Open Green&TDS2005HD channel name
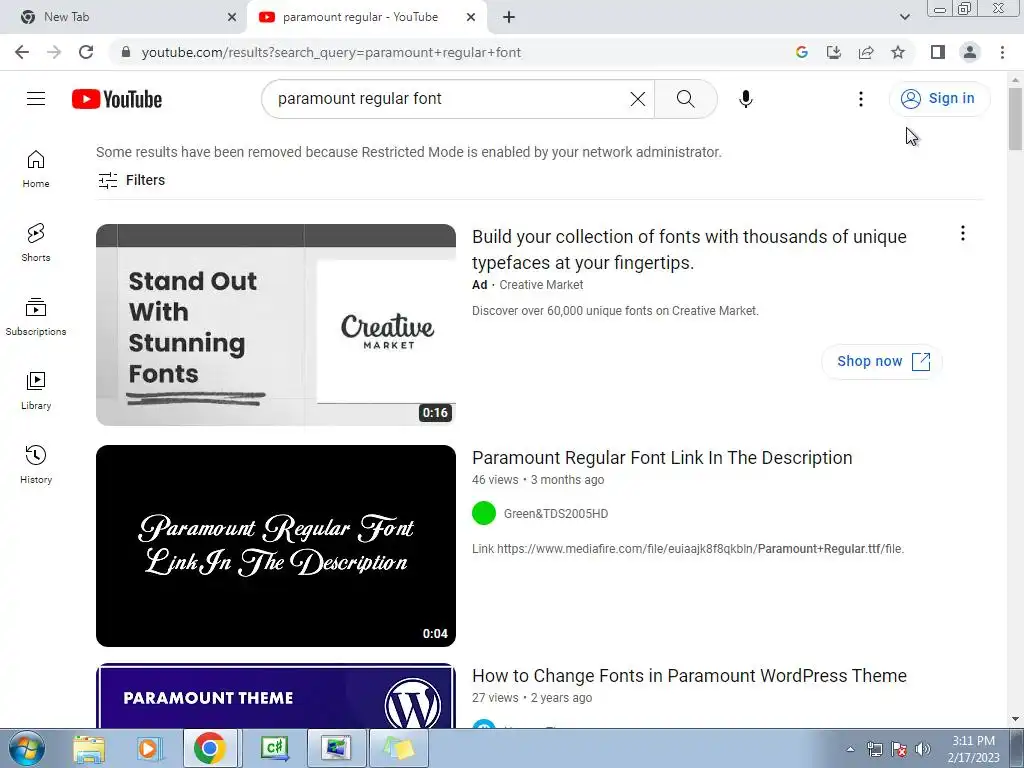Viewport: 1024px width, 768px height. coord(556,514)
